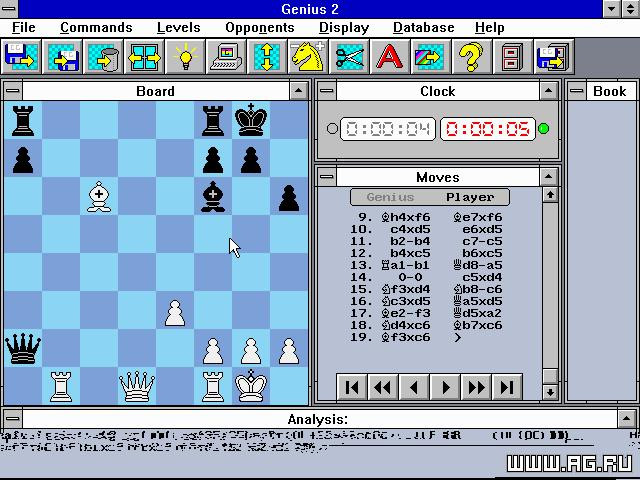The image size is (640, 480).
Task: Open the Display menu
Action: tap(344, 28)
